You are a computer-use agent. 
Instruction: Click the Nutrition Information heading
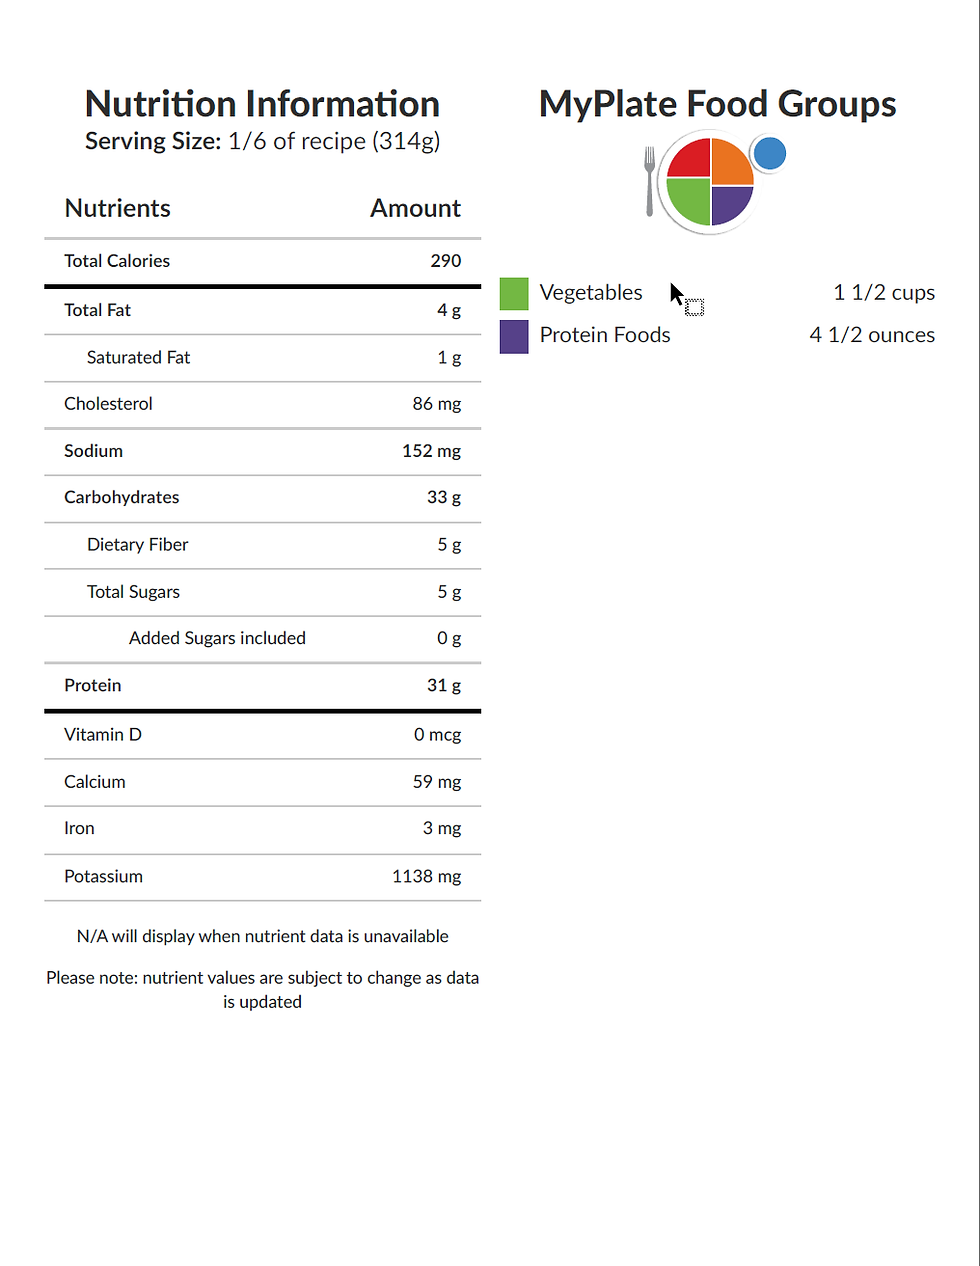(x=262, y=104)
